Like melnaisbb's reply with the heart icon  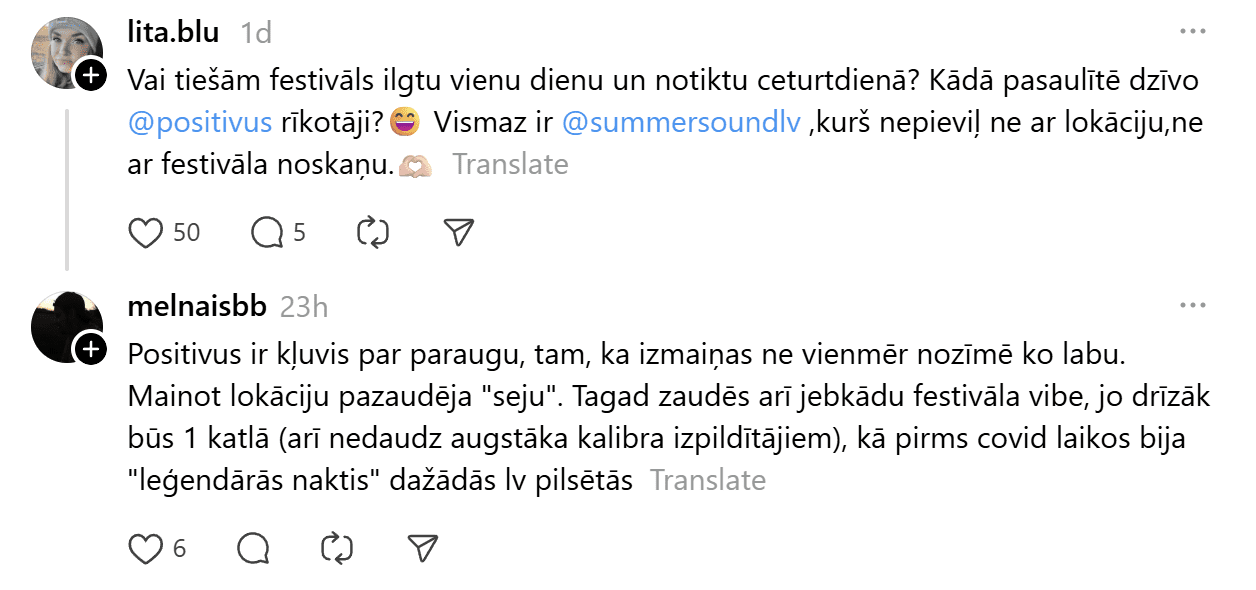(x=146, y=548)
